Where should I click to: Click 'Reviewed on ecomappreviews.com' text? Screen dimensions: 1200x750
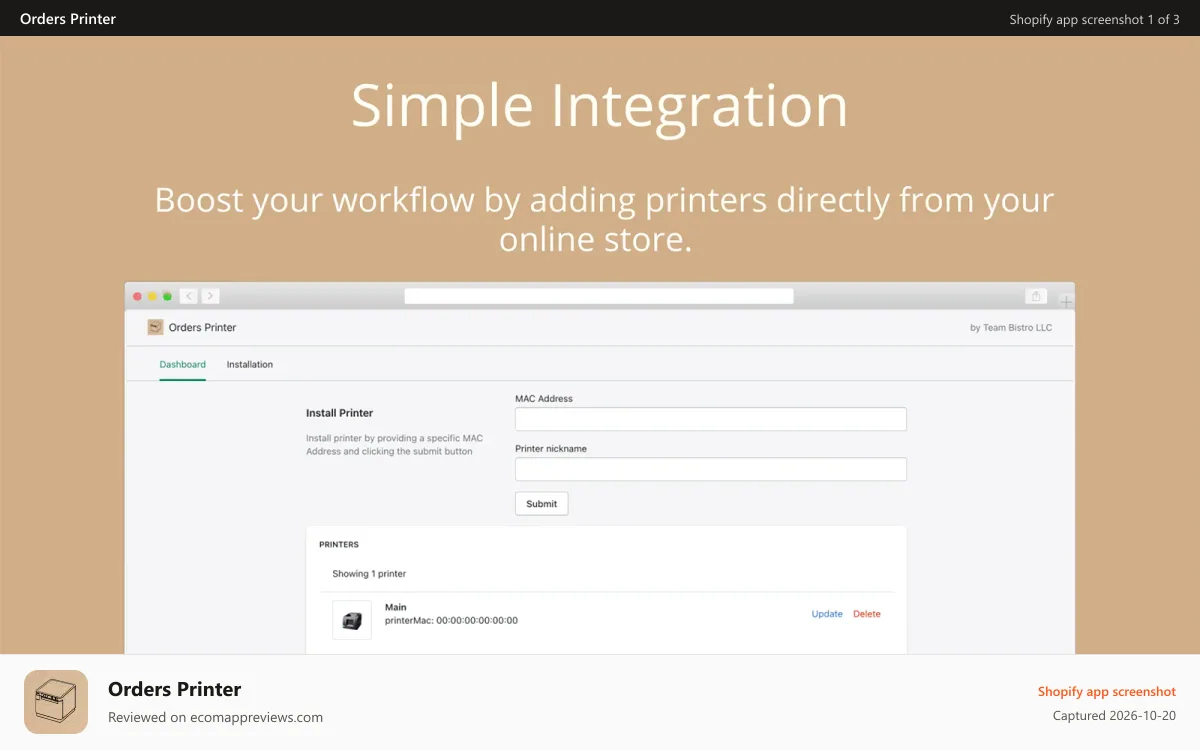click(216, 717)
